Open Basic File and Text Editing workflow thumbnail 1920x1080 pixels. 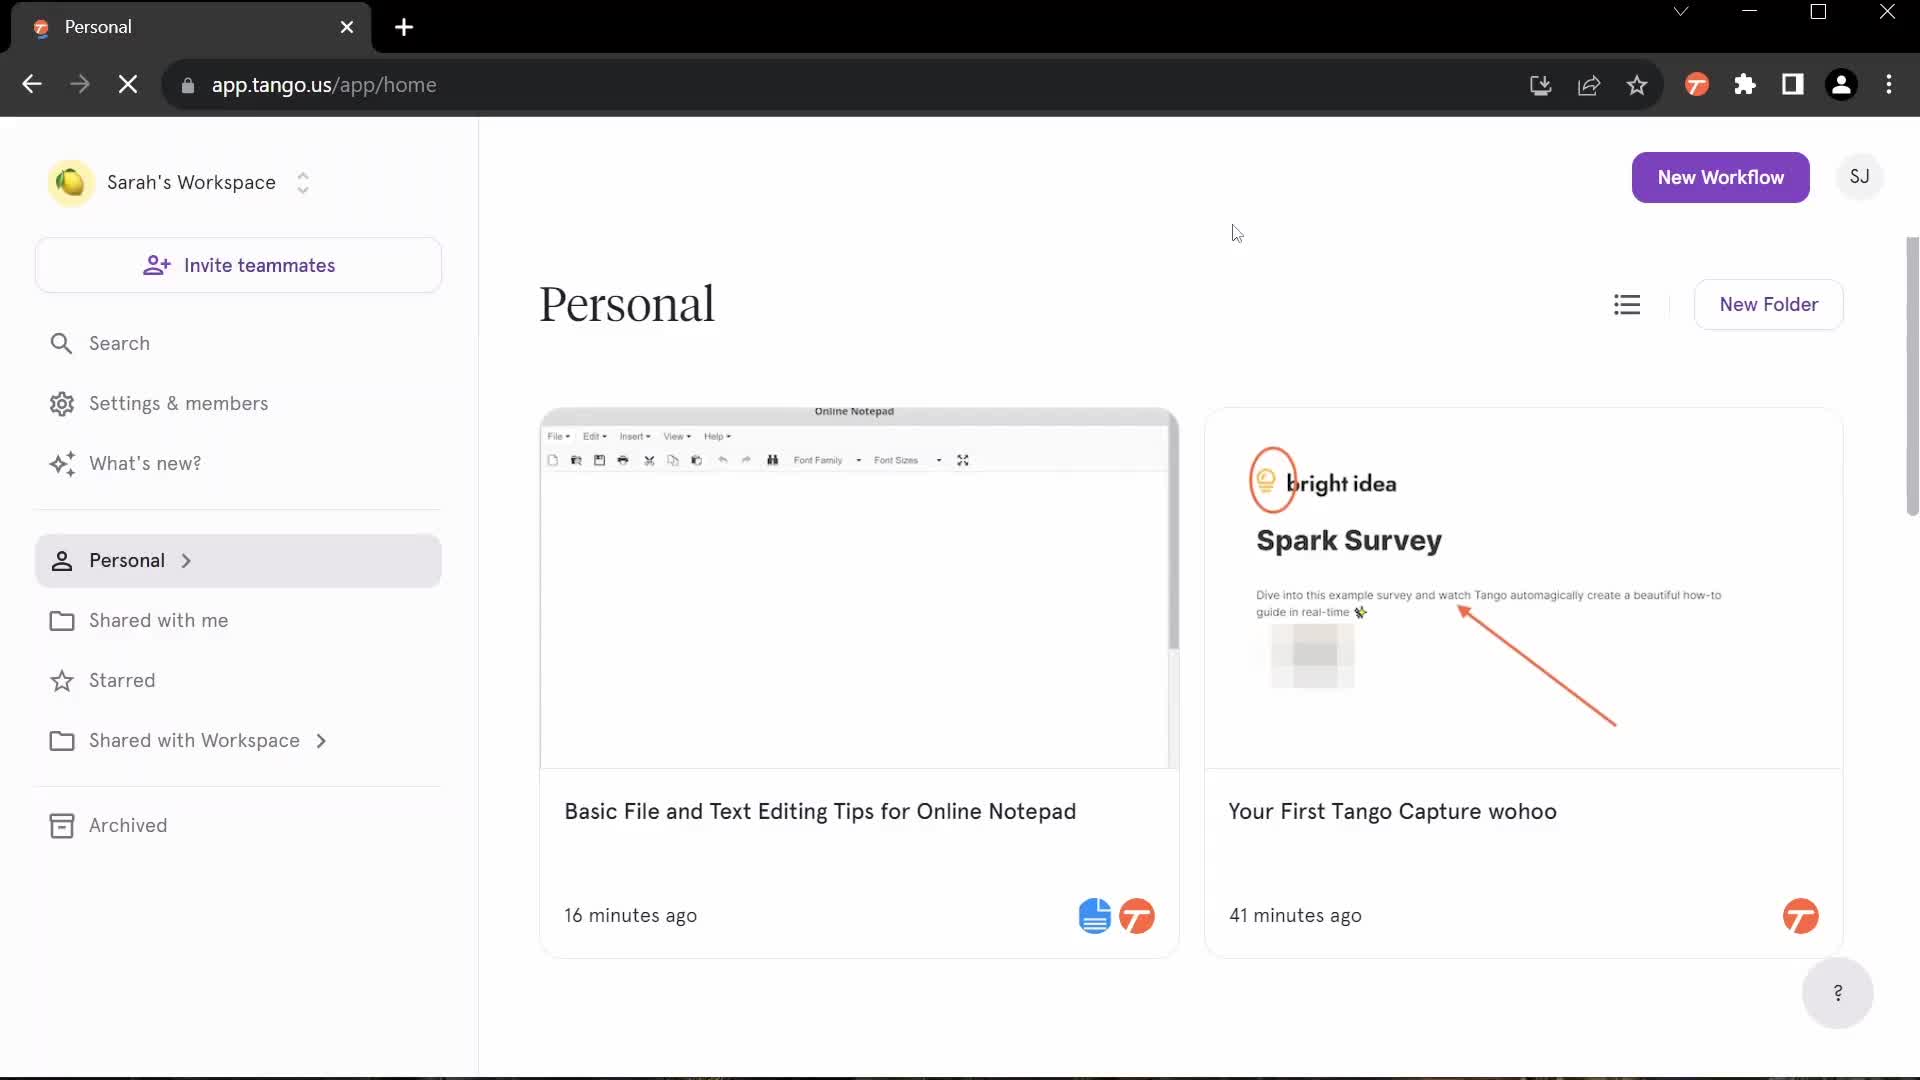(x=858, y=585)
